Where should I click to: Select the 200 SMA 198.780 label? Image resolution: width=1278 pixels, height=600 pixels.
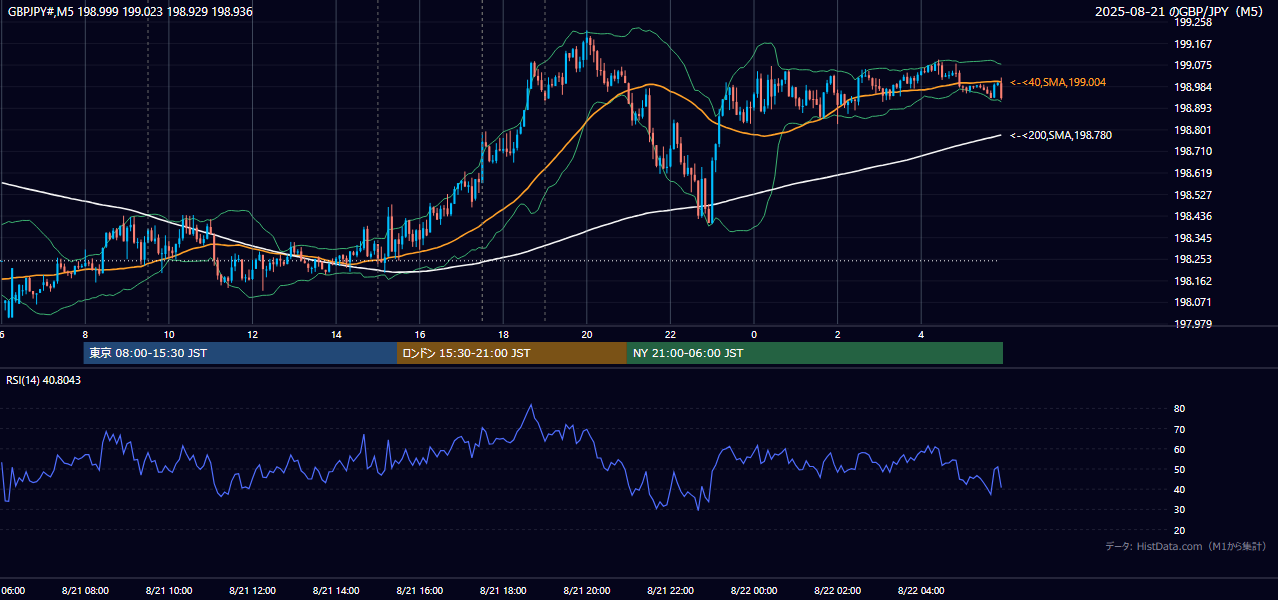(1061, 135)
